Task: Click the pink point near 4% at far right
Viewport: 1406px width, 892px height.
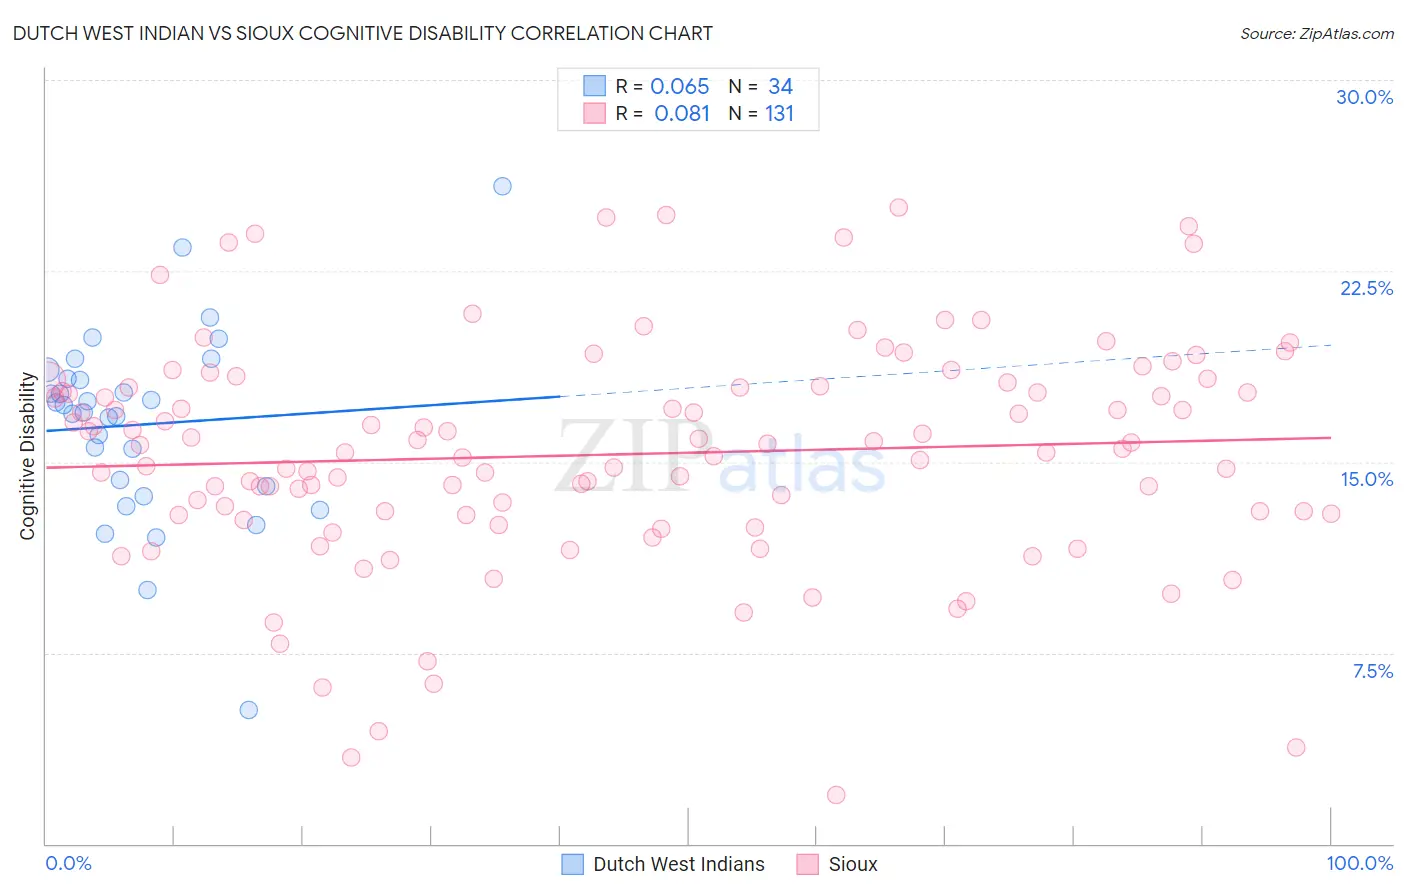Action: [x=1296, y=747]
